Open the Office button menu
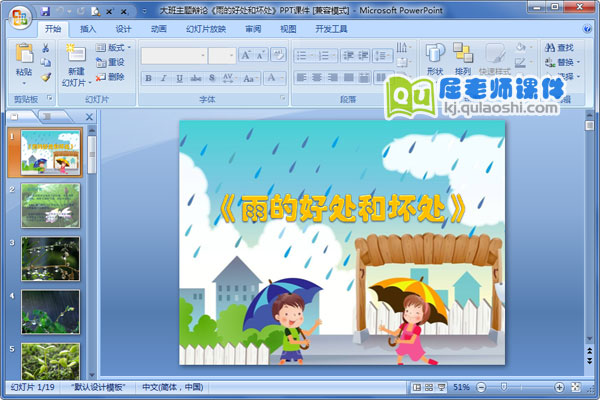The width and height of the screenshot is (600, 400). 21,18
